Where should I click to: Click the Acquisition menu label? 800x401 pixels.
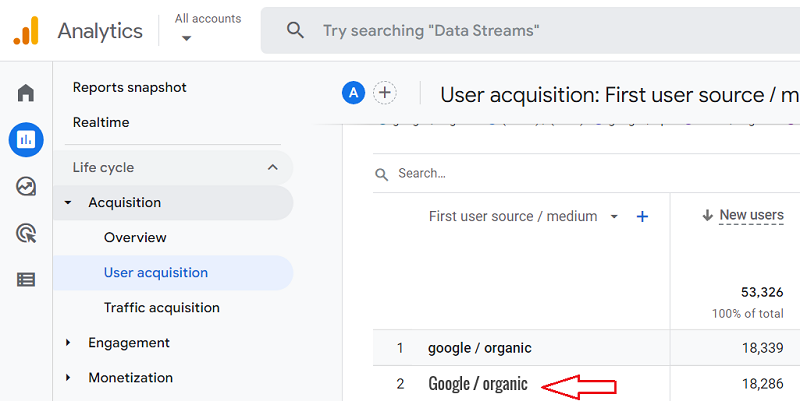(124, 203)
